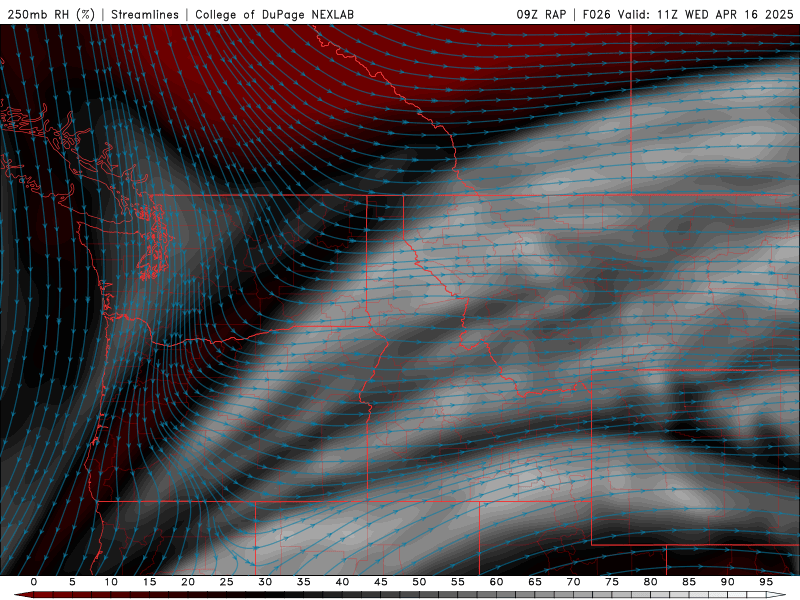Click the colorbar label '25'
This screenshot has height=600, width=800.
pyautogui.click(x=227, y=582)
